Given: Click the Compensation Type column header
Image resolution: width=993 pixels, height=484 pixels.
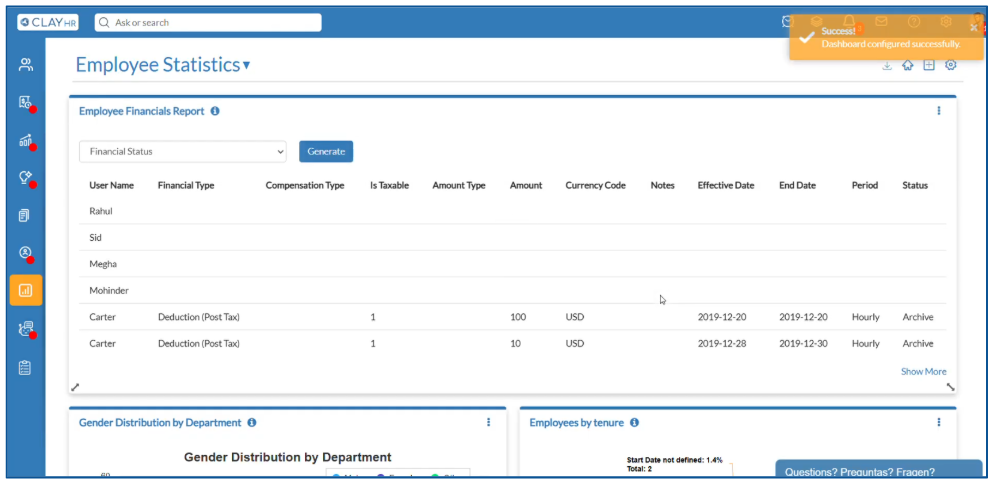Looking at the screenshot, I should click(x=305, y=186).
